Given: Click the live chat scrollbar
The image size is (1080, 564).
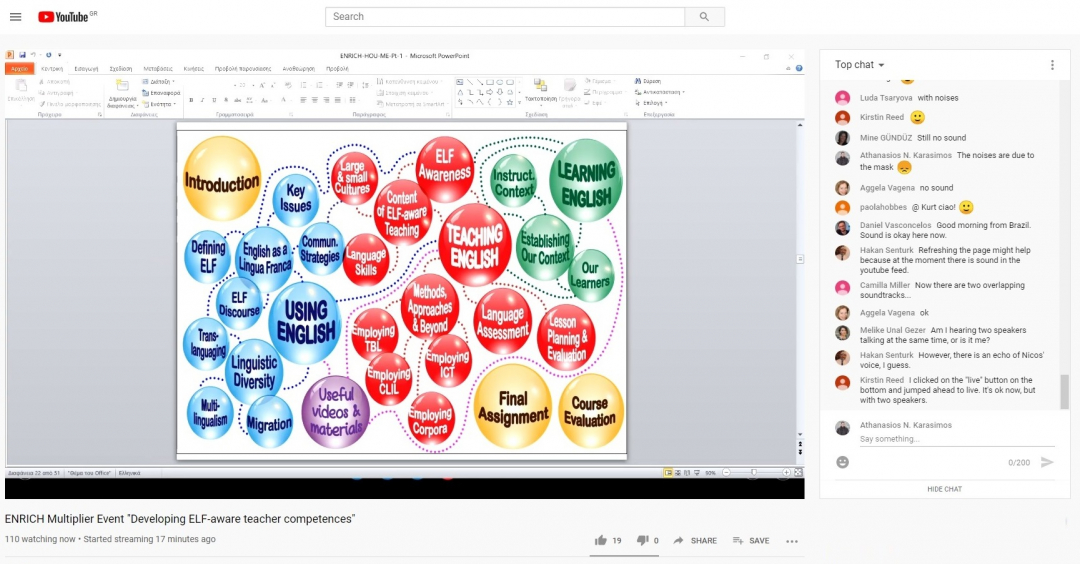Looking at the screenshot, I should (x=1064, y=390).
